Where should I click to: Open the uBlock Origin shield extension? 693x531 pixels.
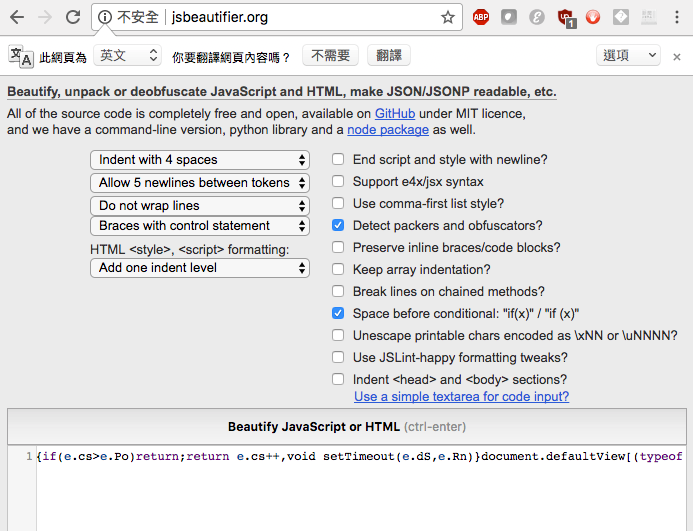[x=566, y=18]
